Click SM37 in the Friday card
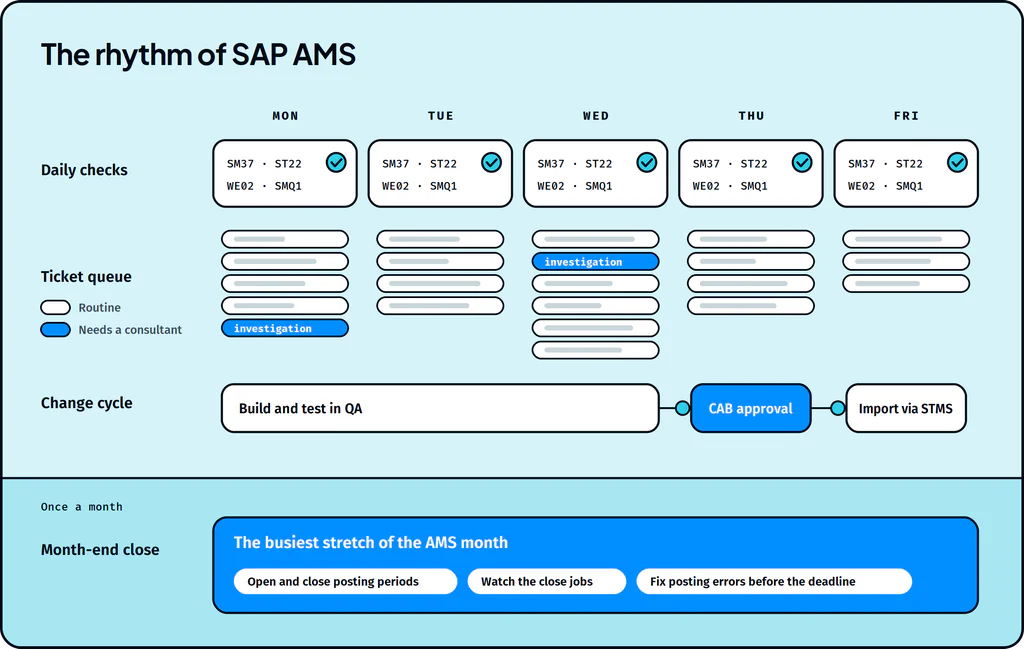Viewport: 1024px width, 649px height. (x=861, y=164)
